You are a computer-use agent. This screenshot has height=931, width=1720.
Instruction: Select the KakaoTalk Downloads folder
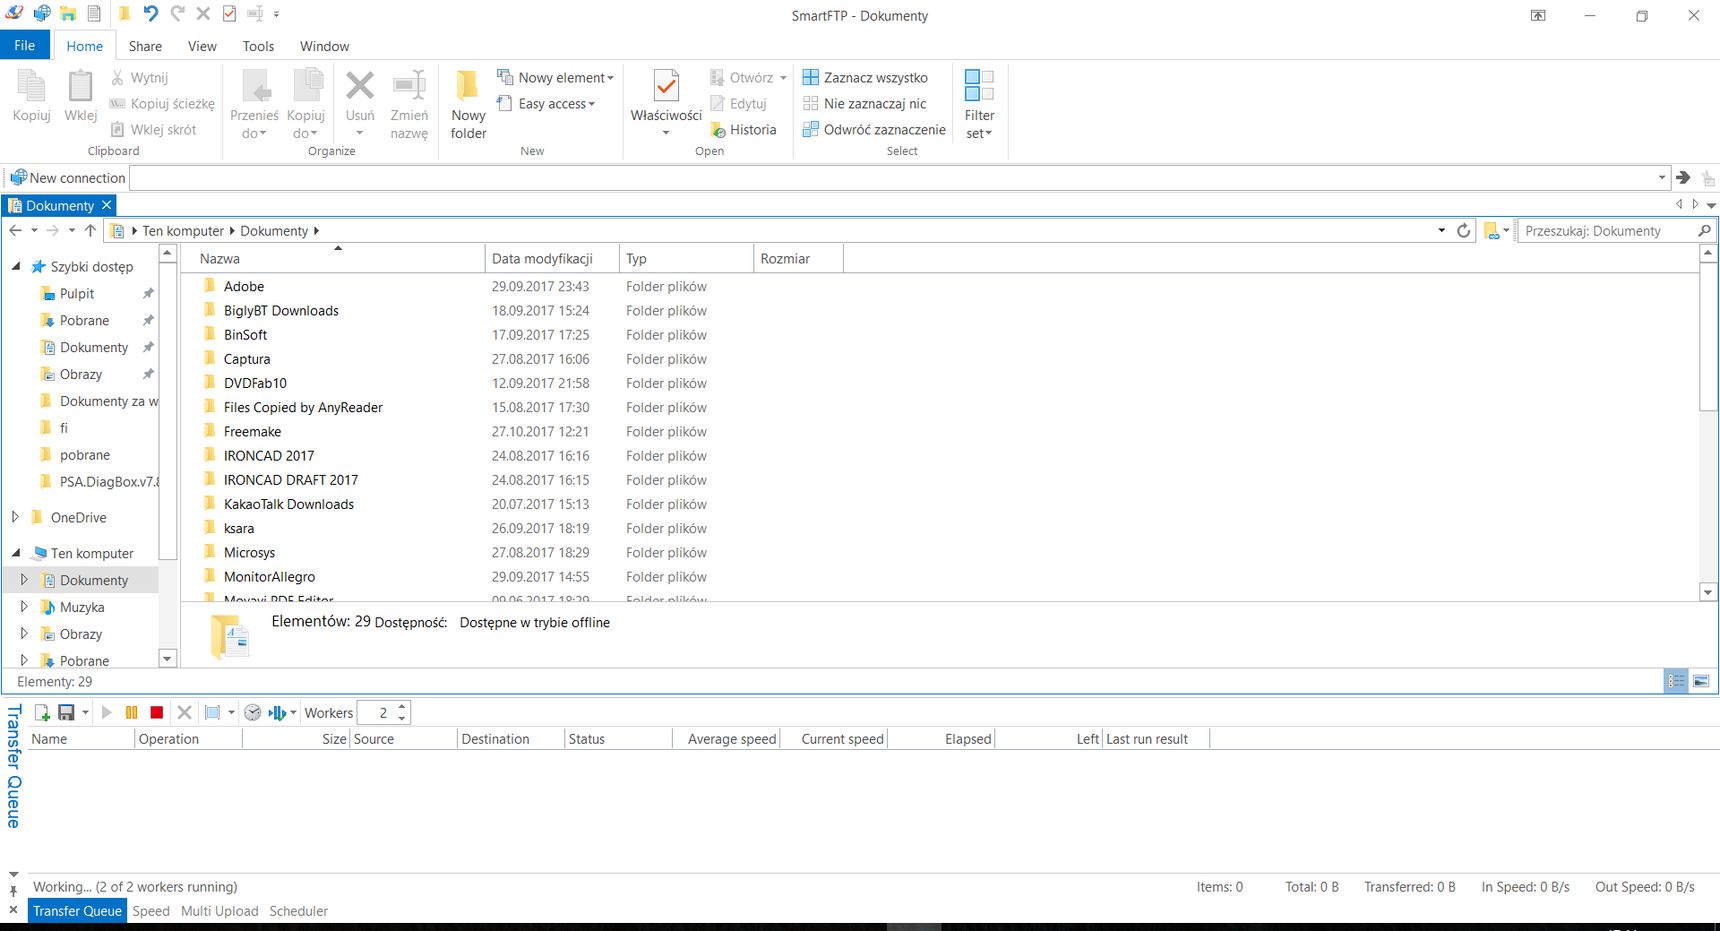pyautogui.click(x=289, y=504)
